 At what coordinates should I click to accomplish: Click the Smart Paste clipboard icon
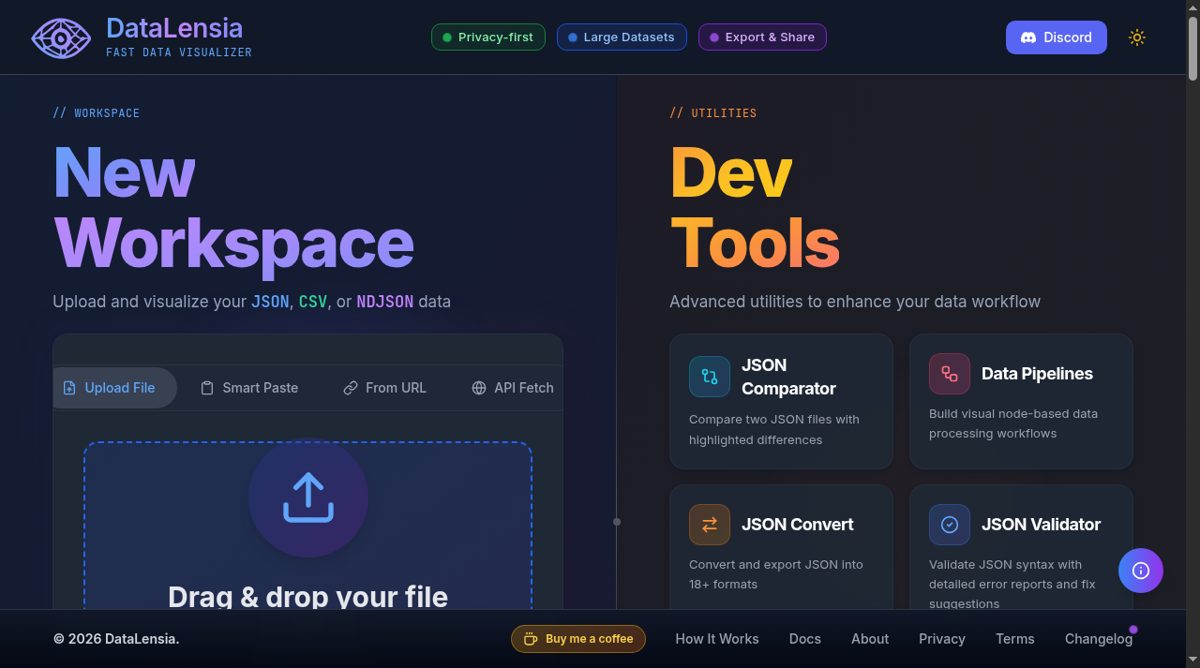pyautogui.click(x=207, y=388)
